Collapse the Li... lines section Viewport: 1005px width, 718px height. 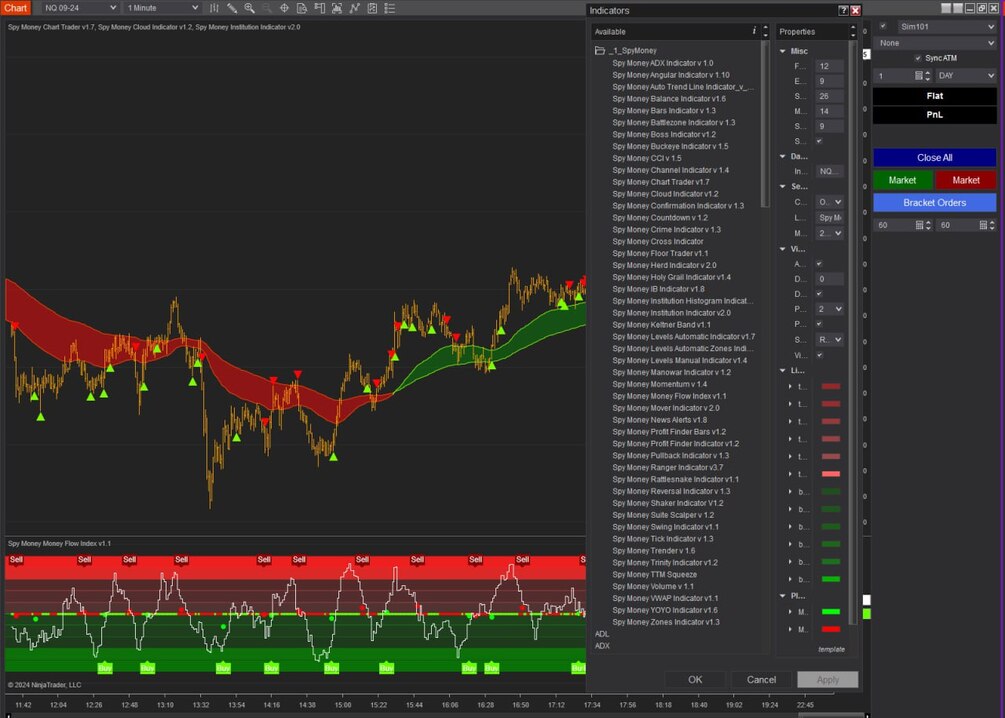(783, 371)
